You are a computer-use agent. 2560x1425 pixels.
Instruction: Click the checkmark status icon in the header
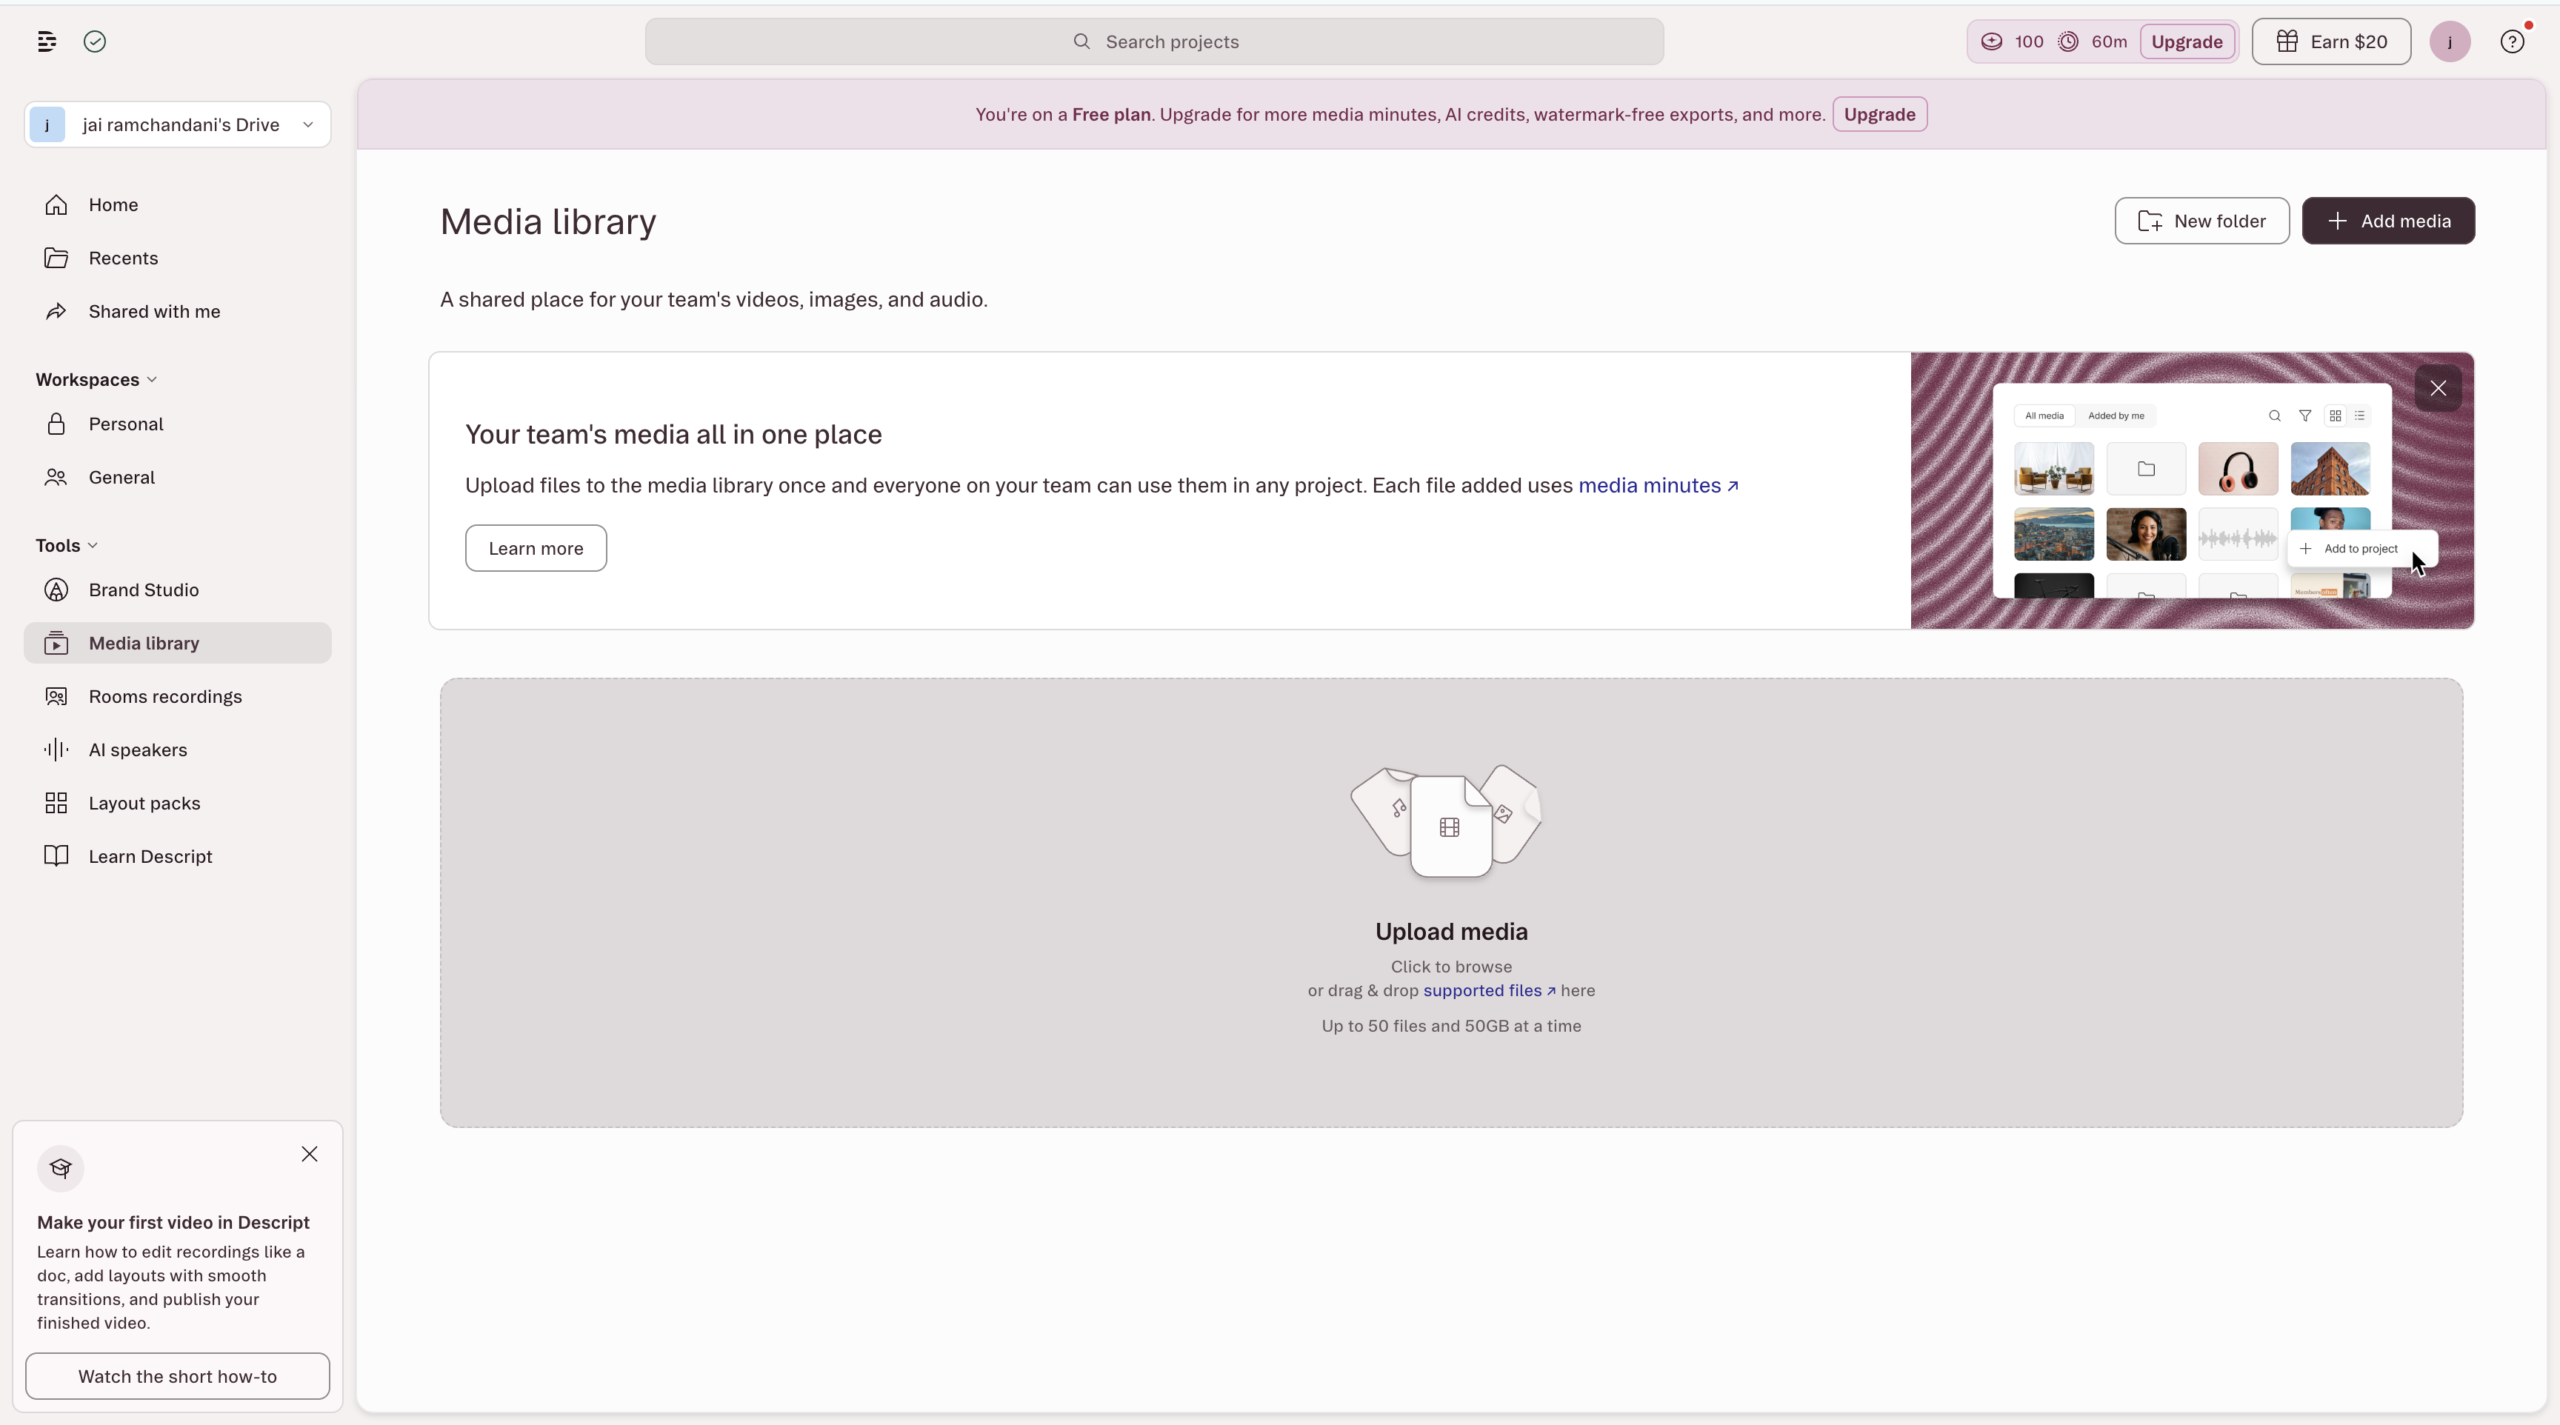pyautogui.click(x=95, y=41)
